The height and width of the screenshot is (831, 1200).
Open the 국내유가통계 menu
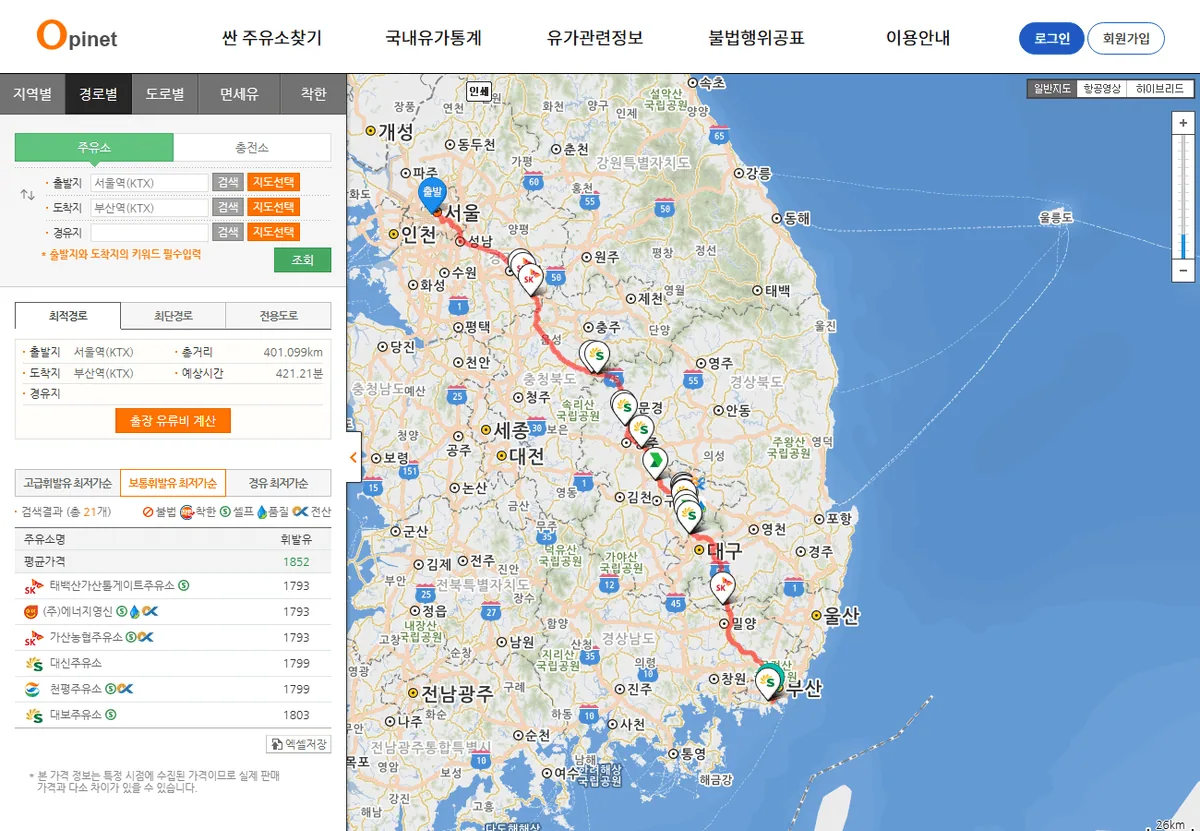coord(434,38)
